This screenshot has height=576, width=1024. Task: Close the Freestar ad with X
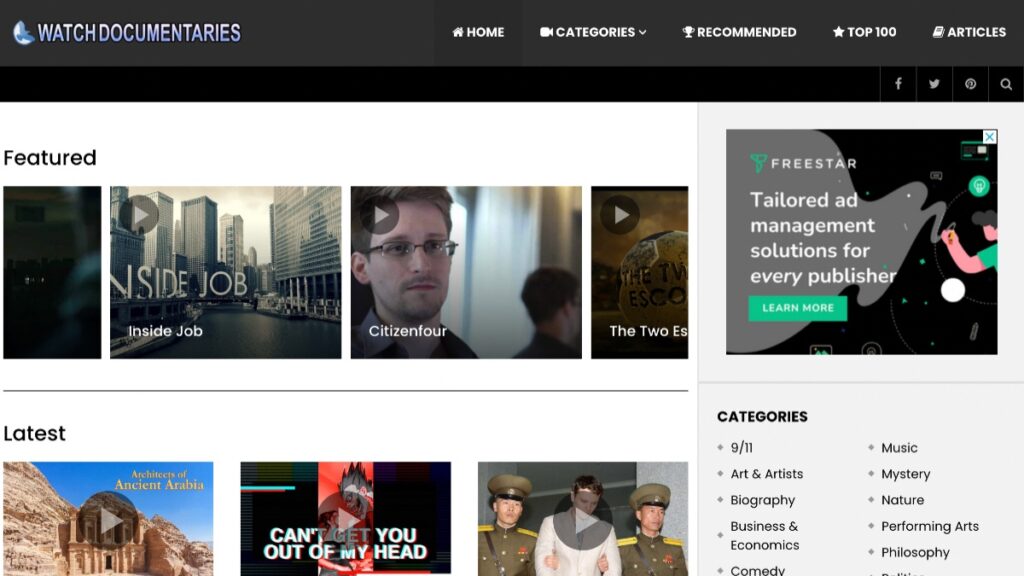click(x=989, y=137)
